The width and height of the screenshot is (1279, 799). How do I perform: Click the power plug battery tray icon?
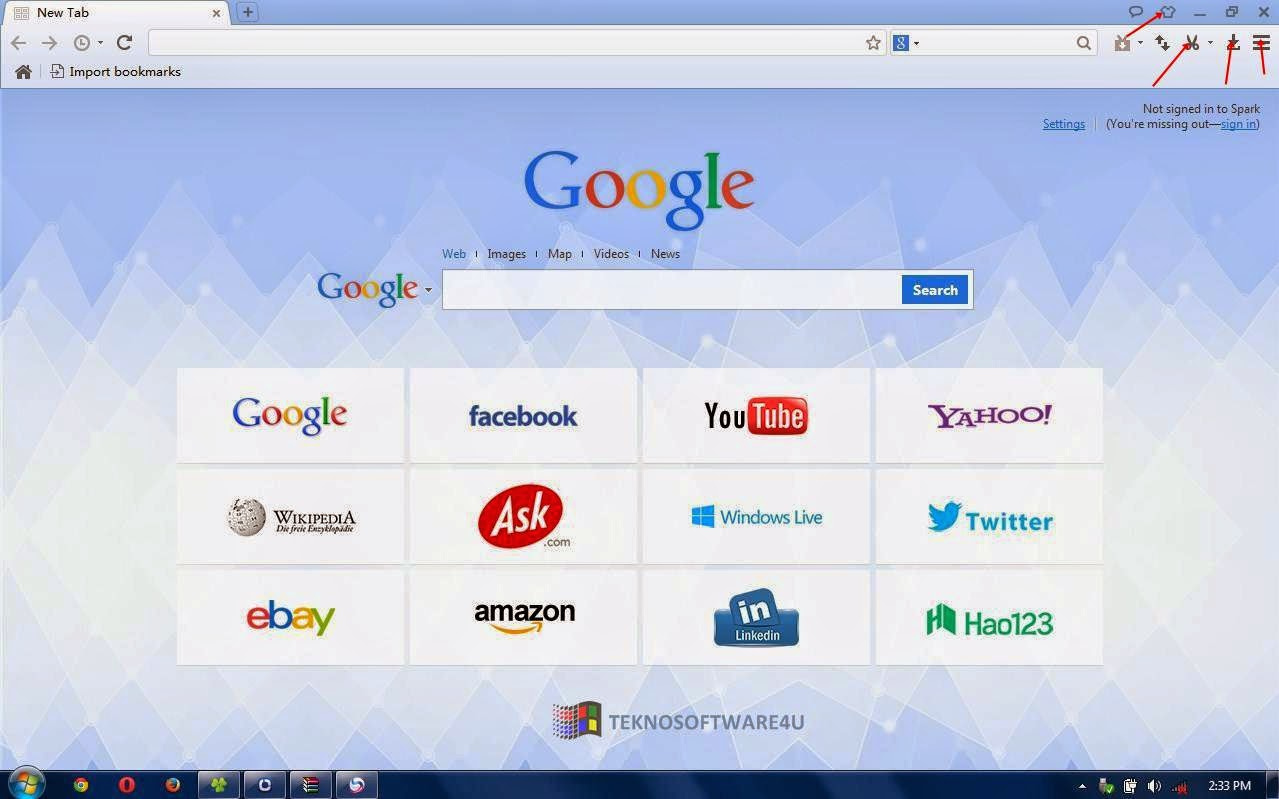(1130, 786)
